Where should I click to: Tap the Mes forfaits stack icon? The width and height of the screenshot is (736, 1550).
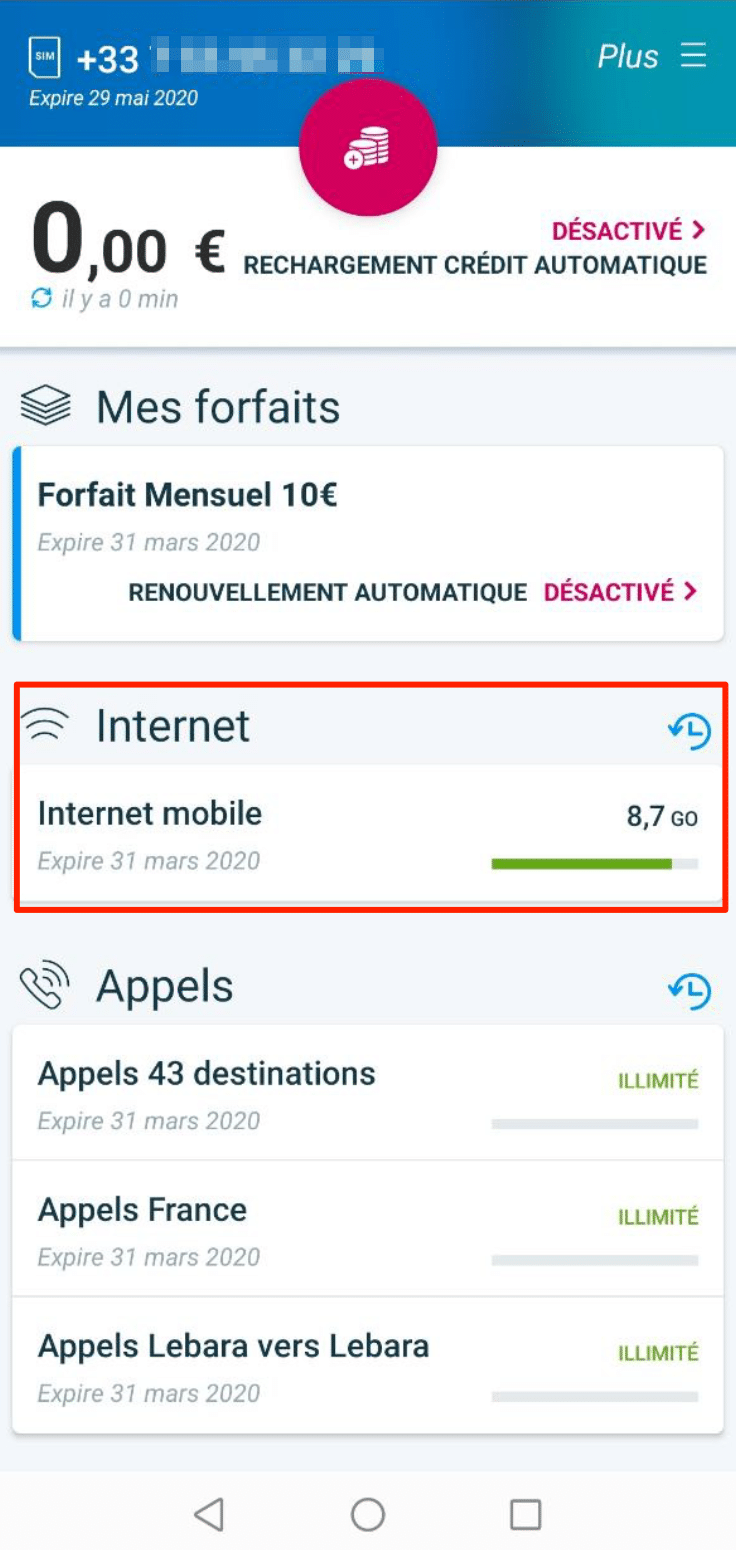pos(46,407)
